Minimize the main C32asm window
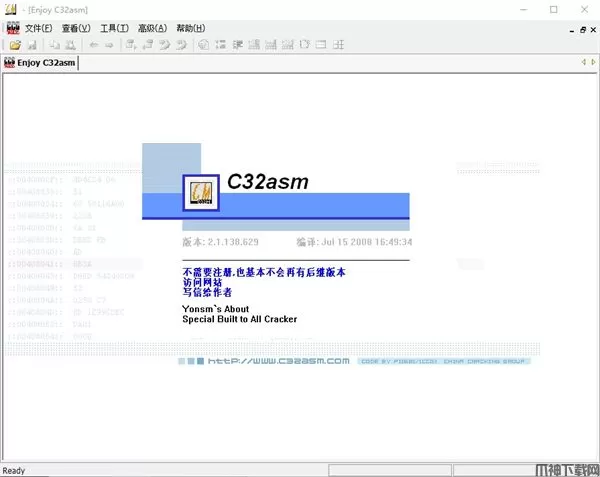The height and width of the screenshot is (477, 600). click(523, 10)
